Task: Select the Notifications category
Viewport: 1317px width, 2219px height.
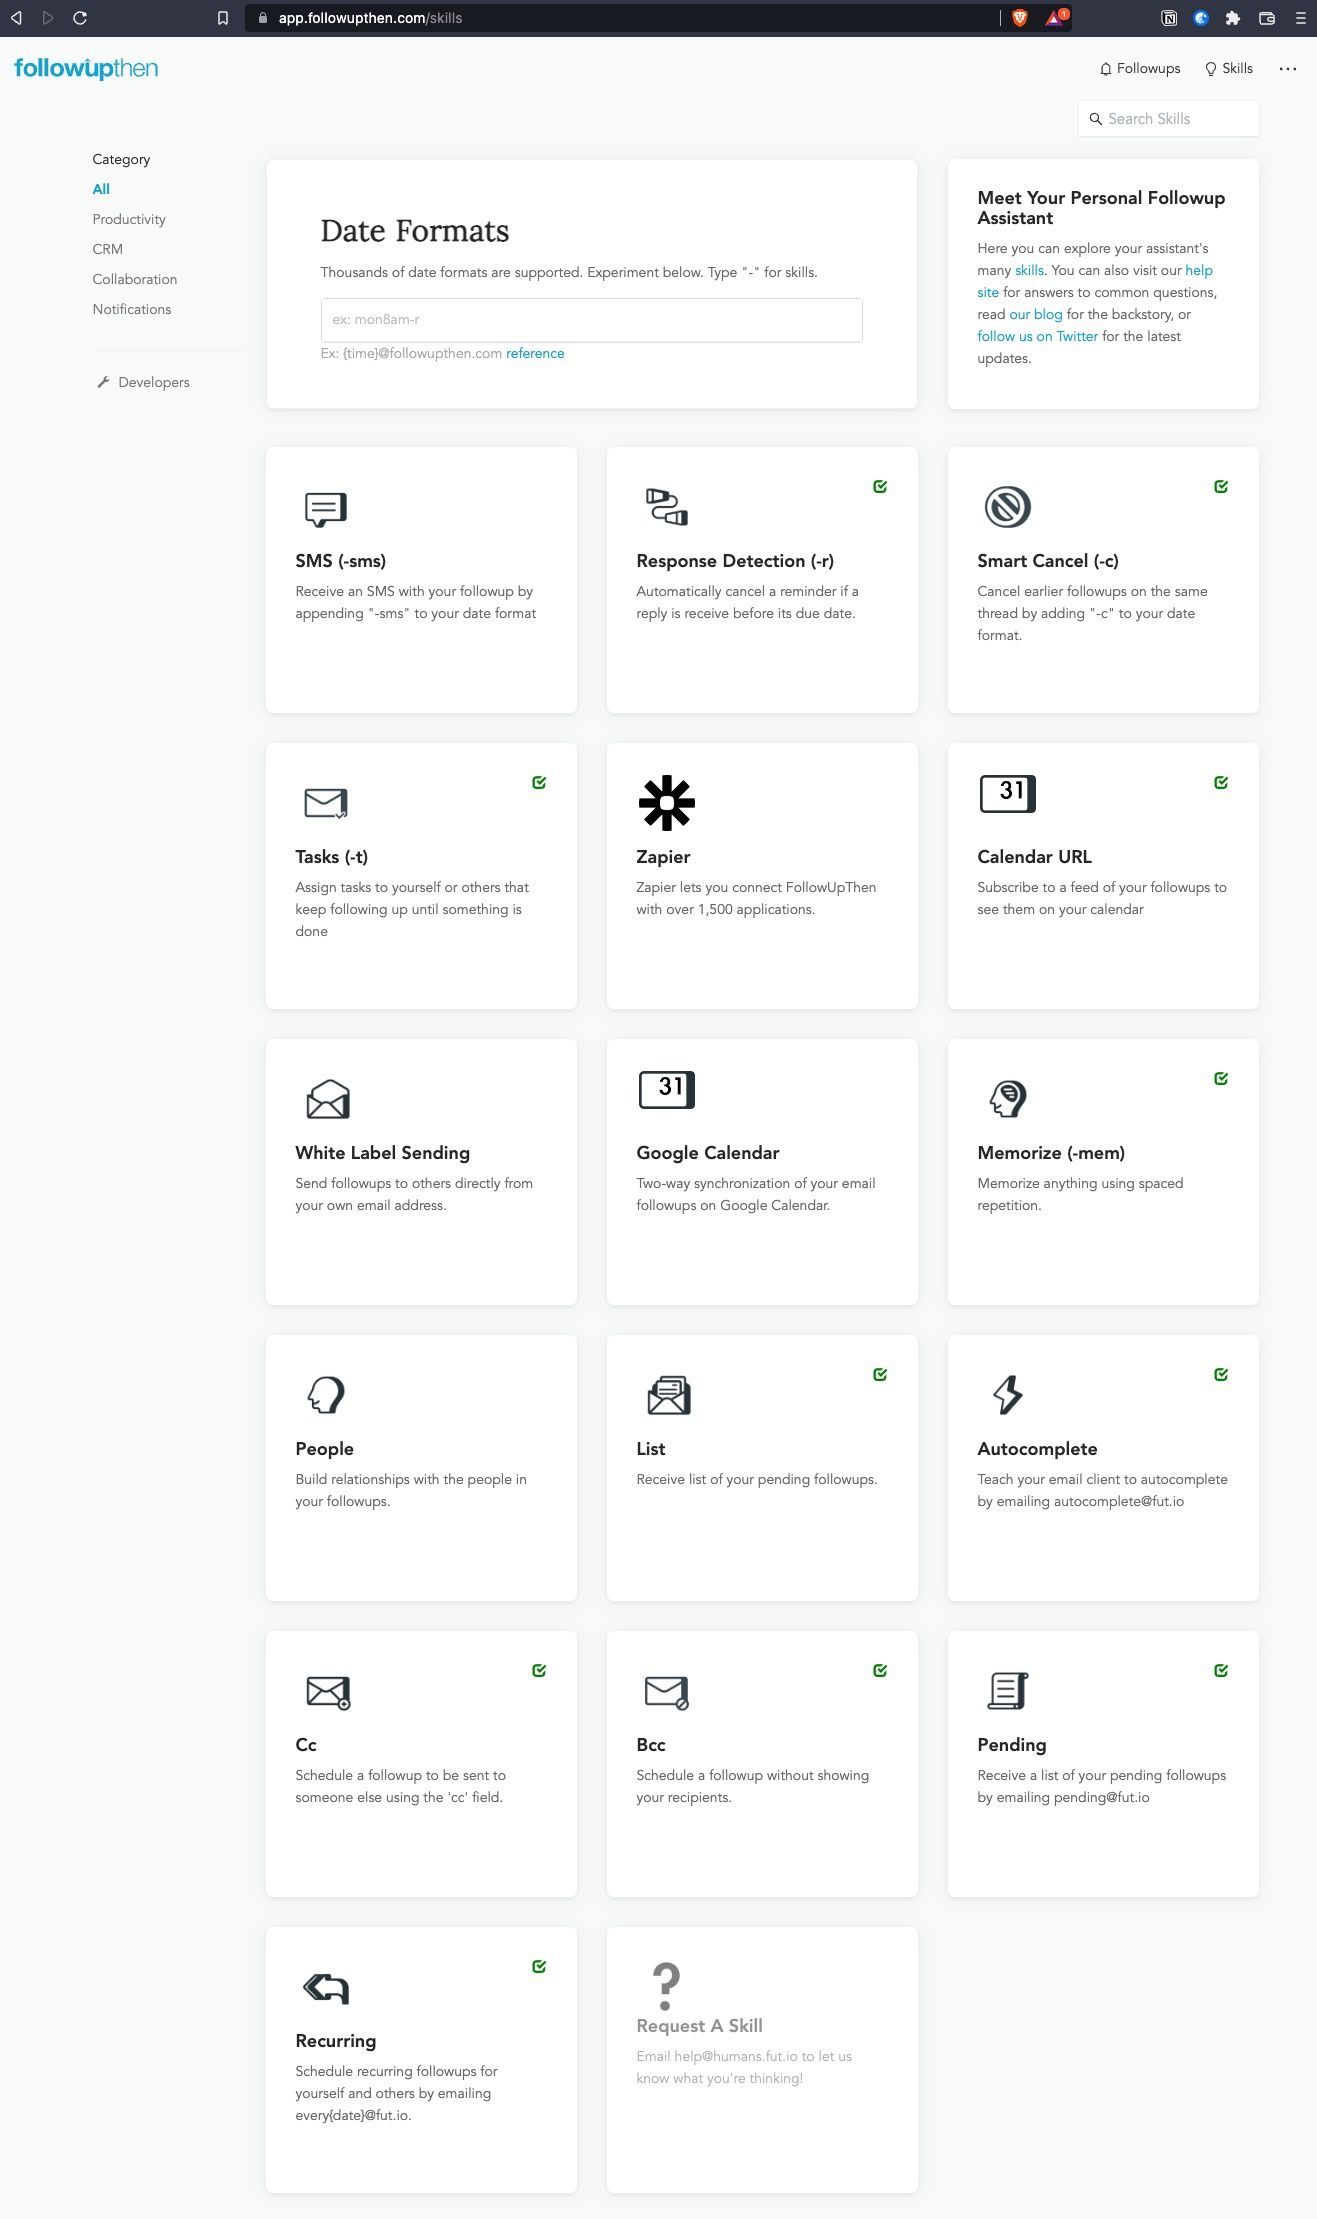Action: point(132,309)
